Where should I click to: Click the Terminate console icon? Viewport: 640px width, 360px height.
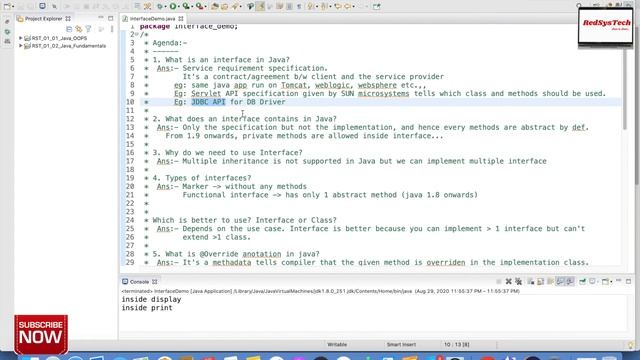498,282
